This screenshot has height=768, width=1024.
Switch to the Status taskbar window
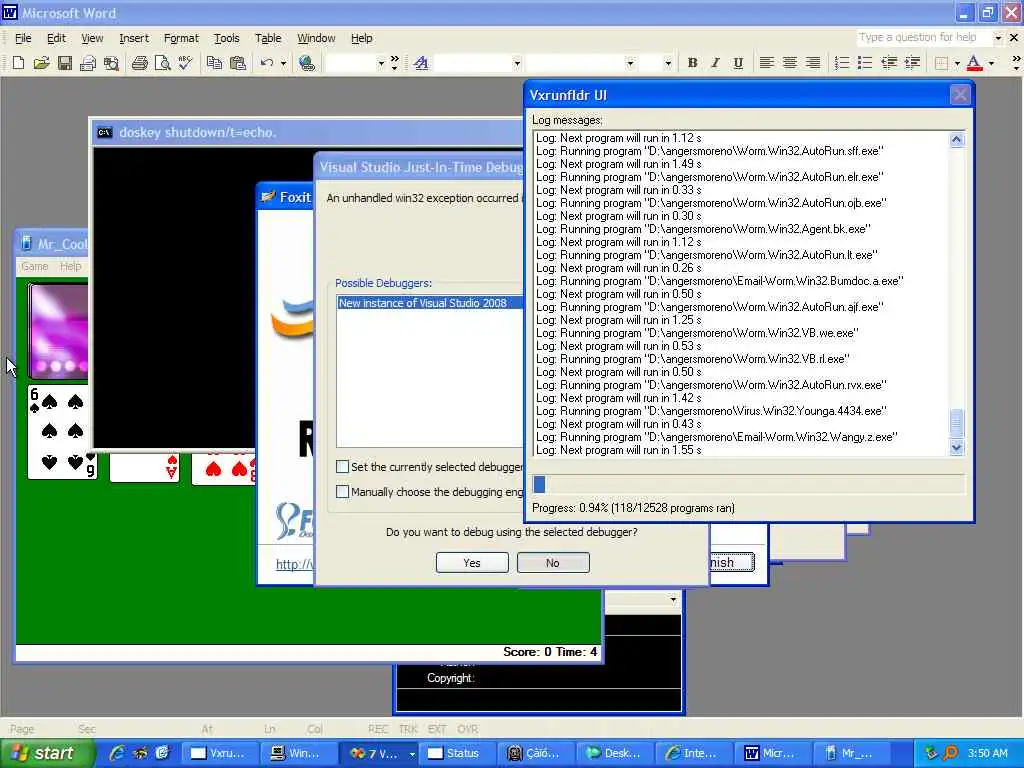coord(455,753)
